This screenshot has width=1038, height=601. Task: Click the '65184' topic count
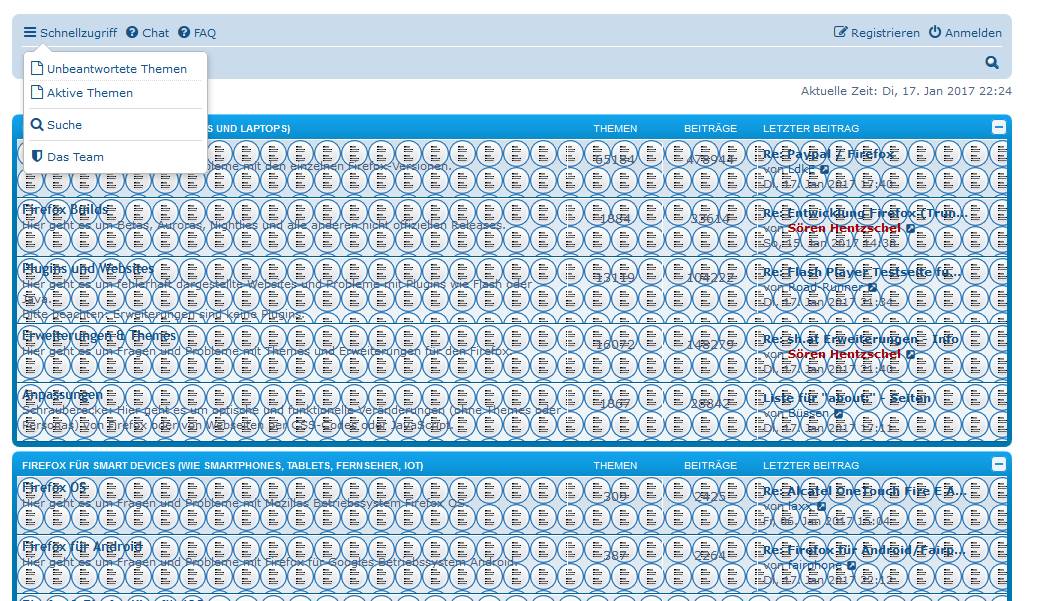coord(615,160)
